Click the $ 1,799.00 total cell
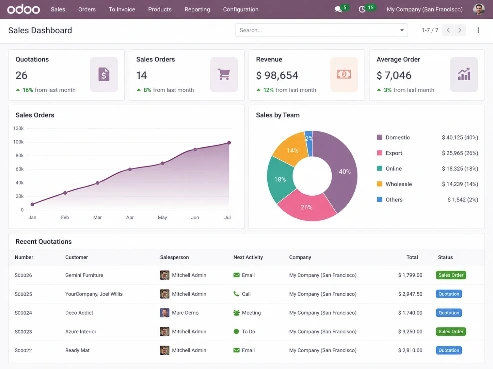This screenshot has width=493, height=369. (x=410, y=275)
